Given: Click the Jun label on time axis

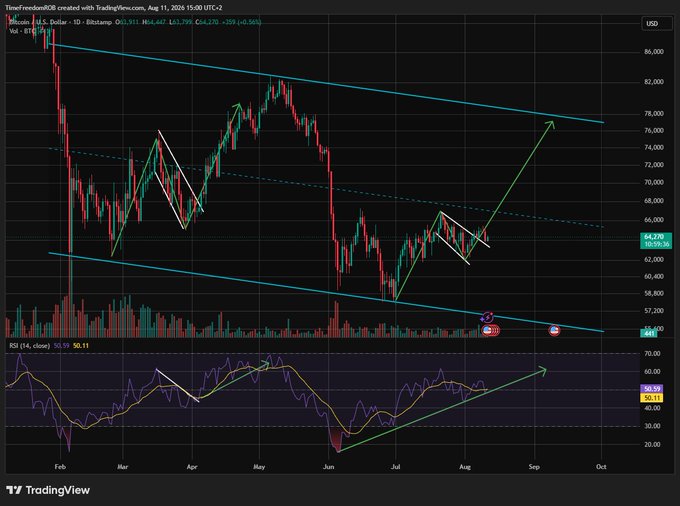Looking at the screenshot, I should [328, 467].
